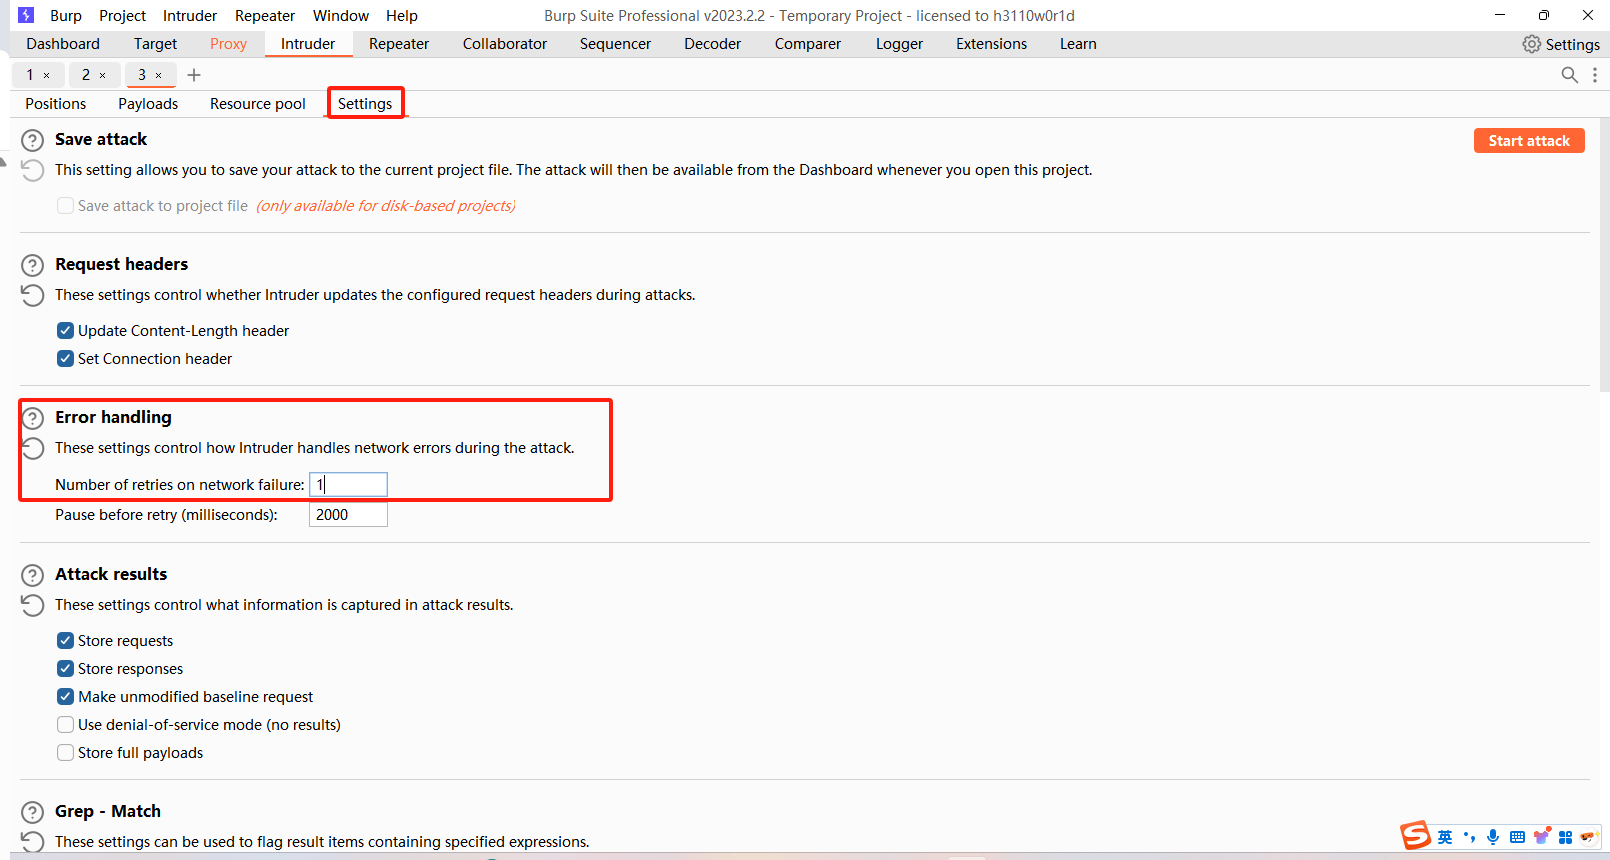Close Intruder tab 1

click(47, 75)
